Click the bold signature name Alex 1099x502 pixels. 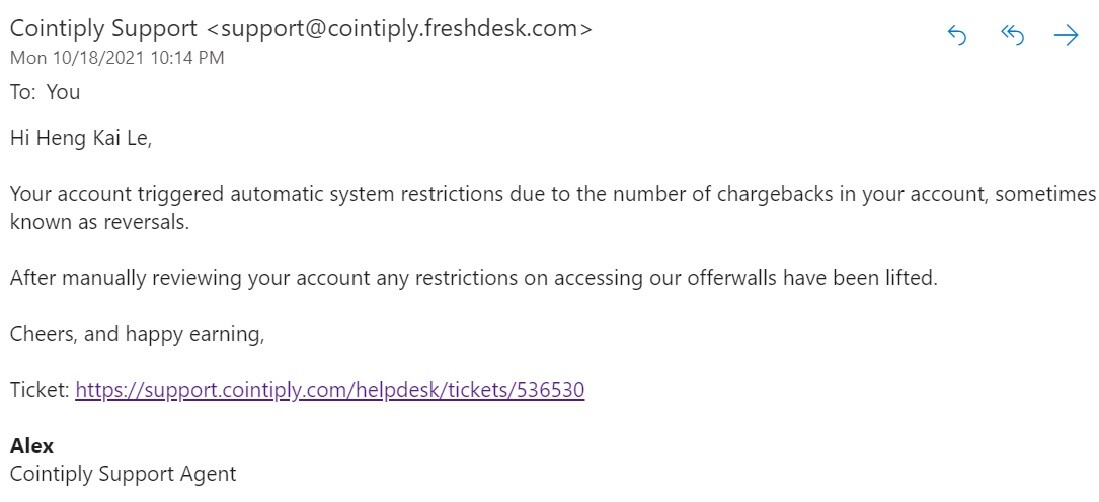coord(32,445)
